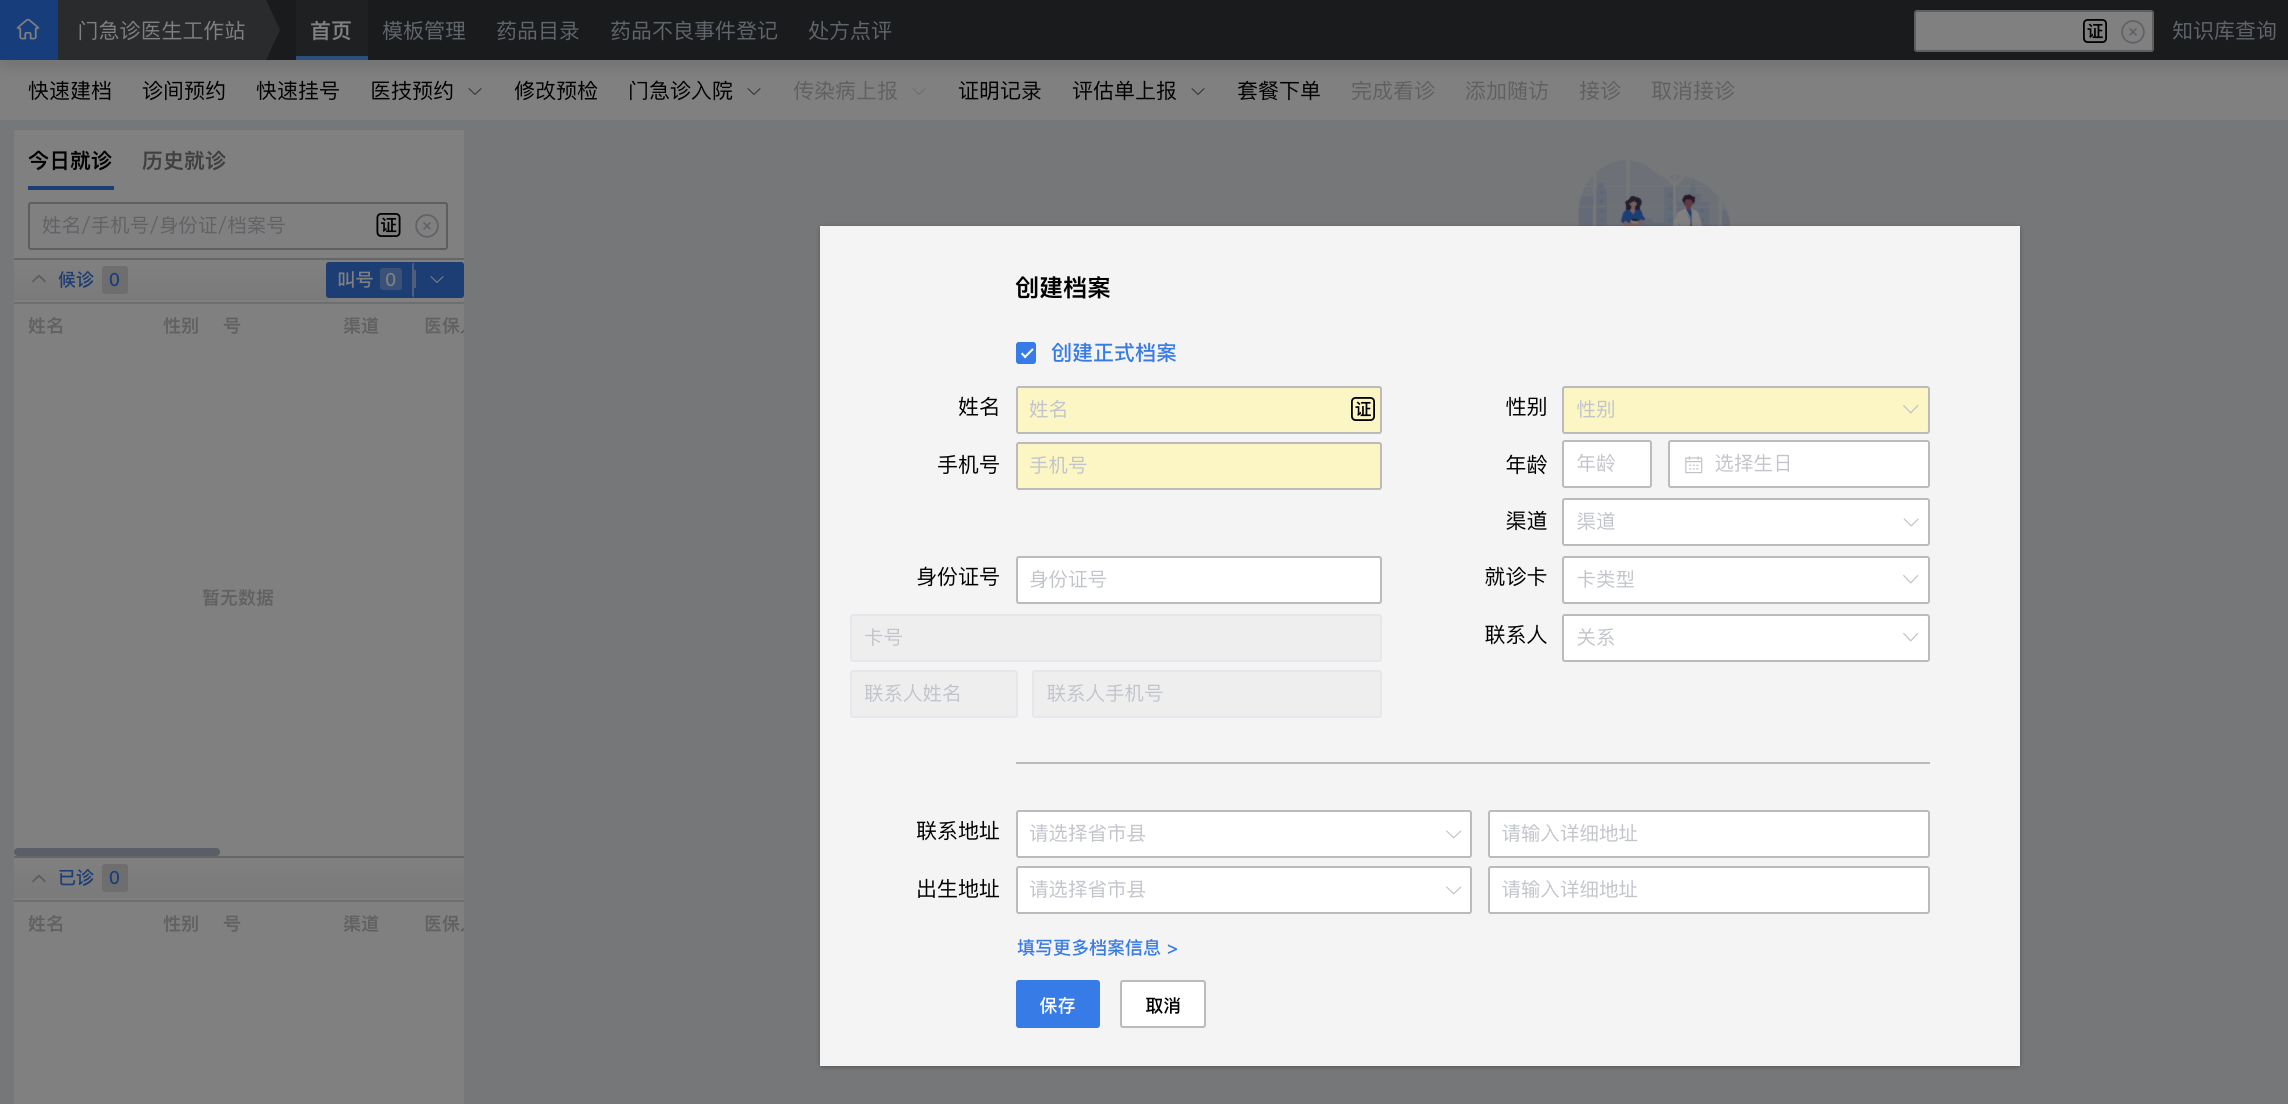The image size is (2288, 1104).
Task: Select 今日就诊 tab
Action: (70, 160)
